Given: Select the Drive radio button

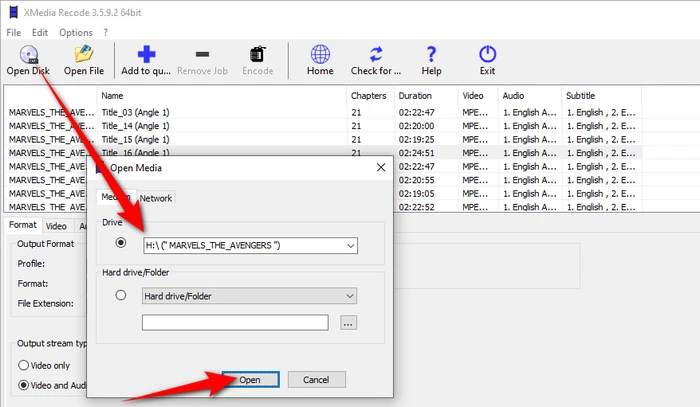Looking at the screenshot, I should tap(123, 243).
